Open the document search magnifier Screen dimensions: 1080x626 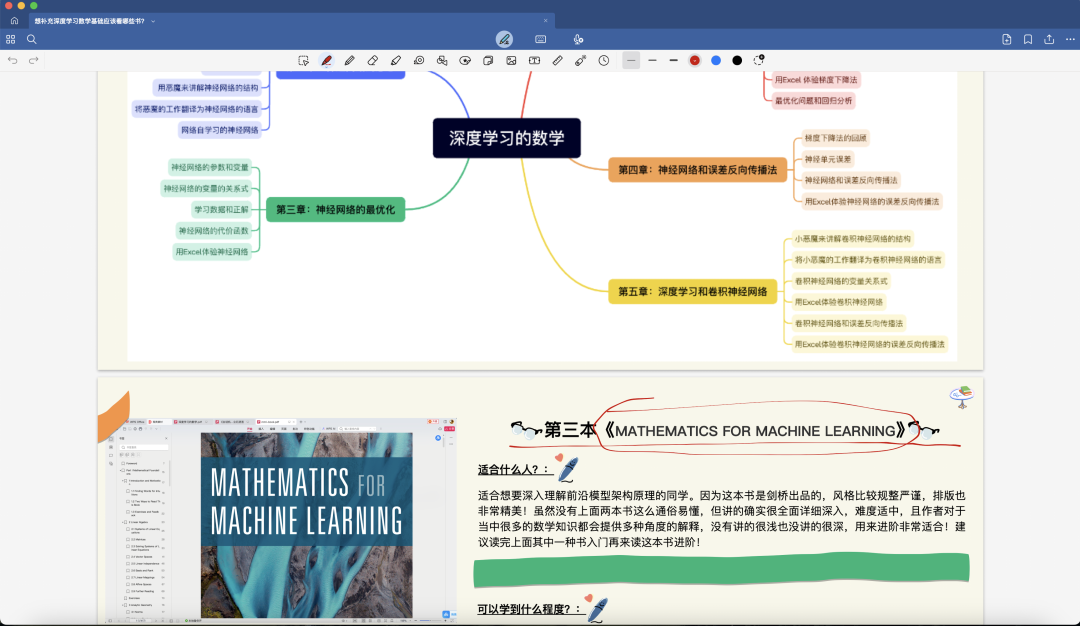[32, 39]
